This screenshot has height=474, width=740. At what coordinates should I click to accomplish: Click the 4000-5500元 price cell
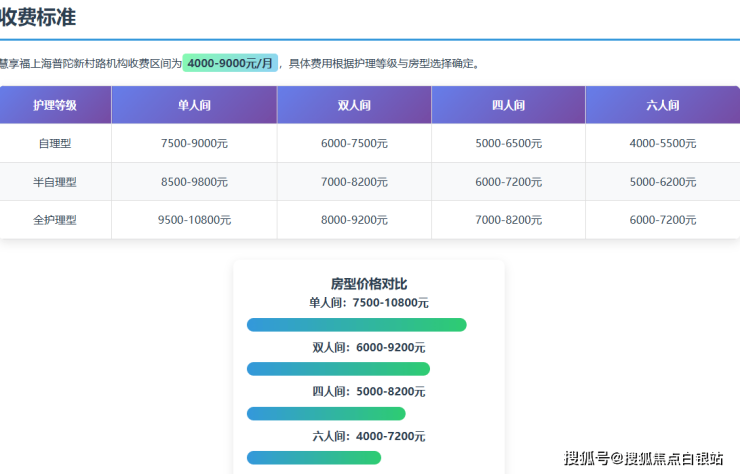[x=662, y=143]
